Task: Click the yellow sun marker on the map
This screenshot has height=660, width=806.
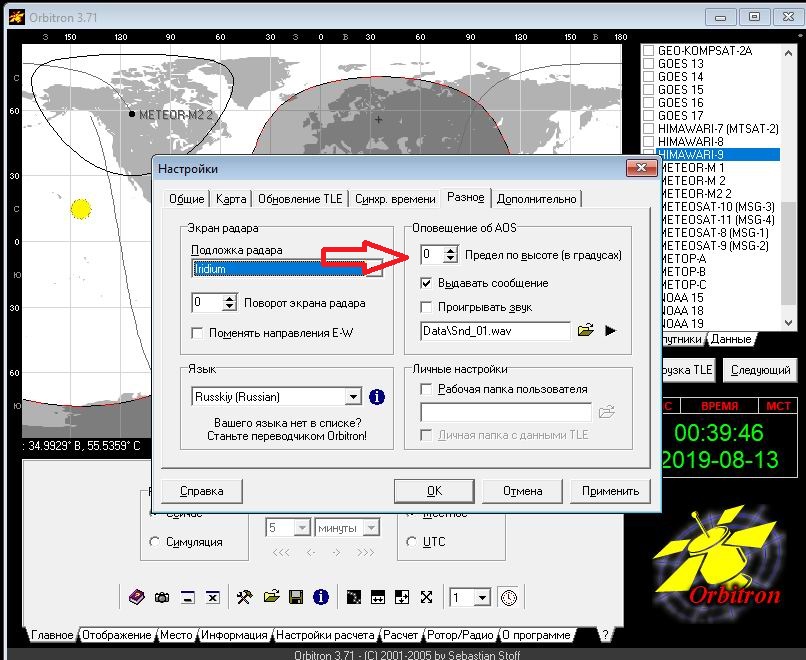Action: click(81, 209)
